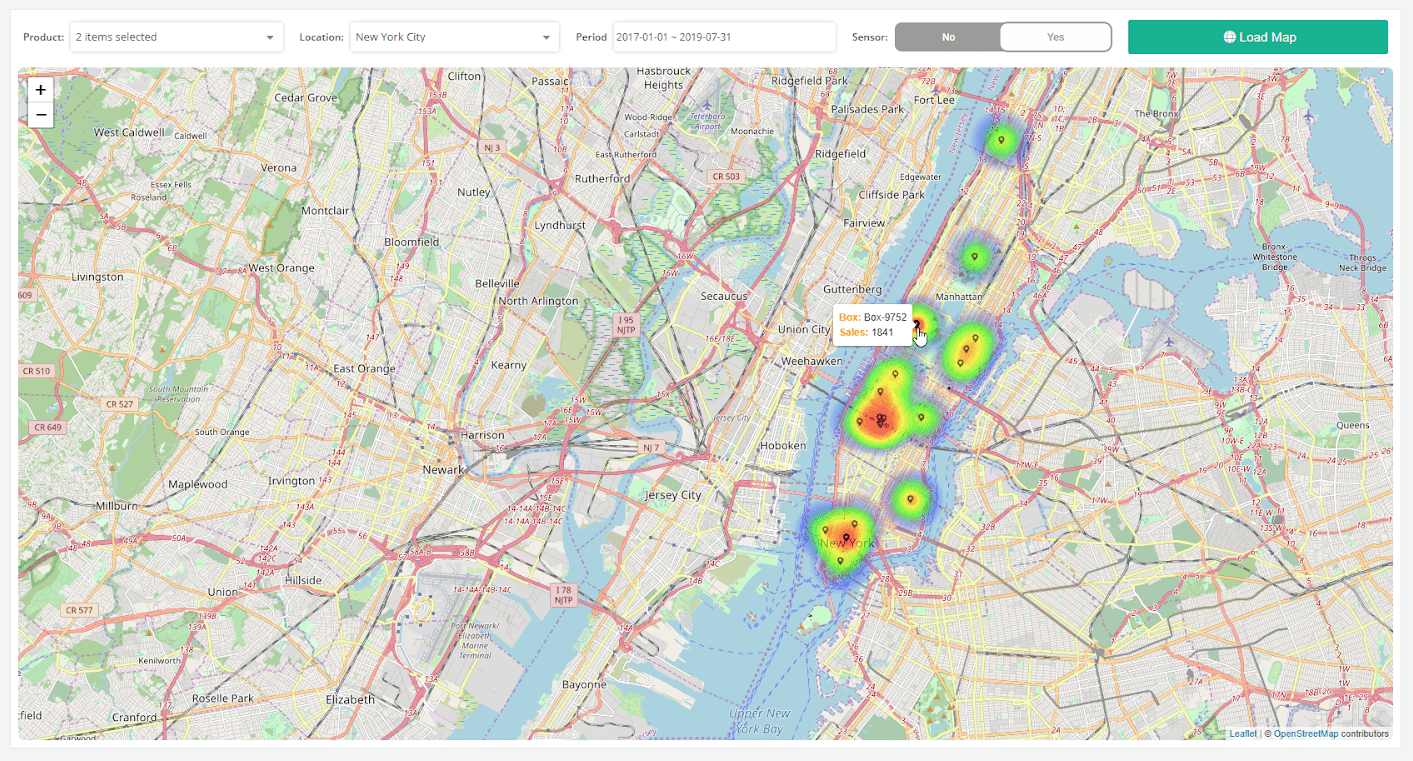The height and width of the screenshot is (761, 1413).
Task: Click the zoom out minus button
Action: pos(40,114)
